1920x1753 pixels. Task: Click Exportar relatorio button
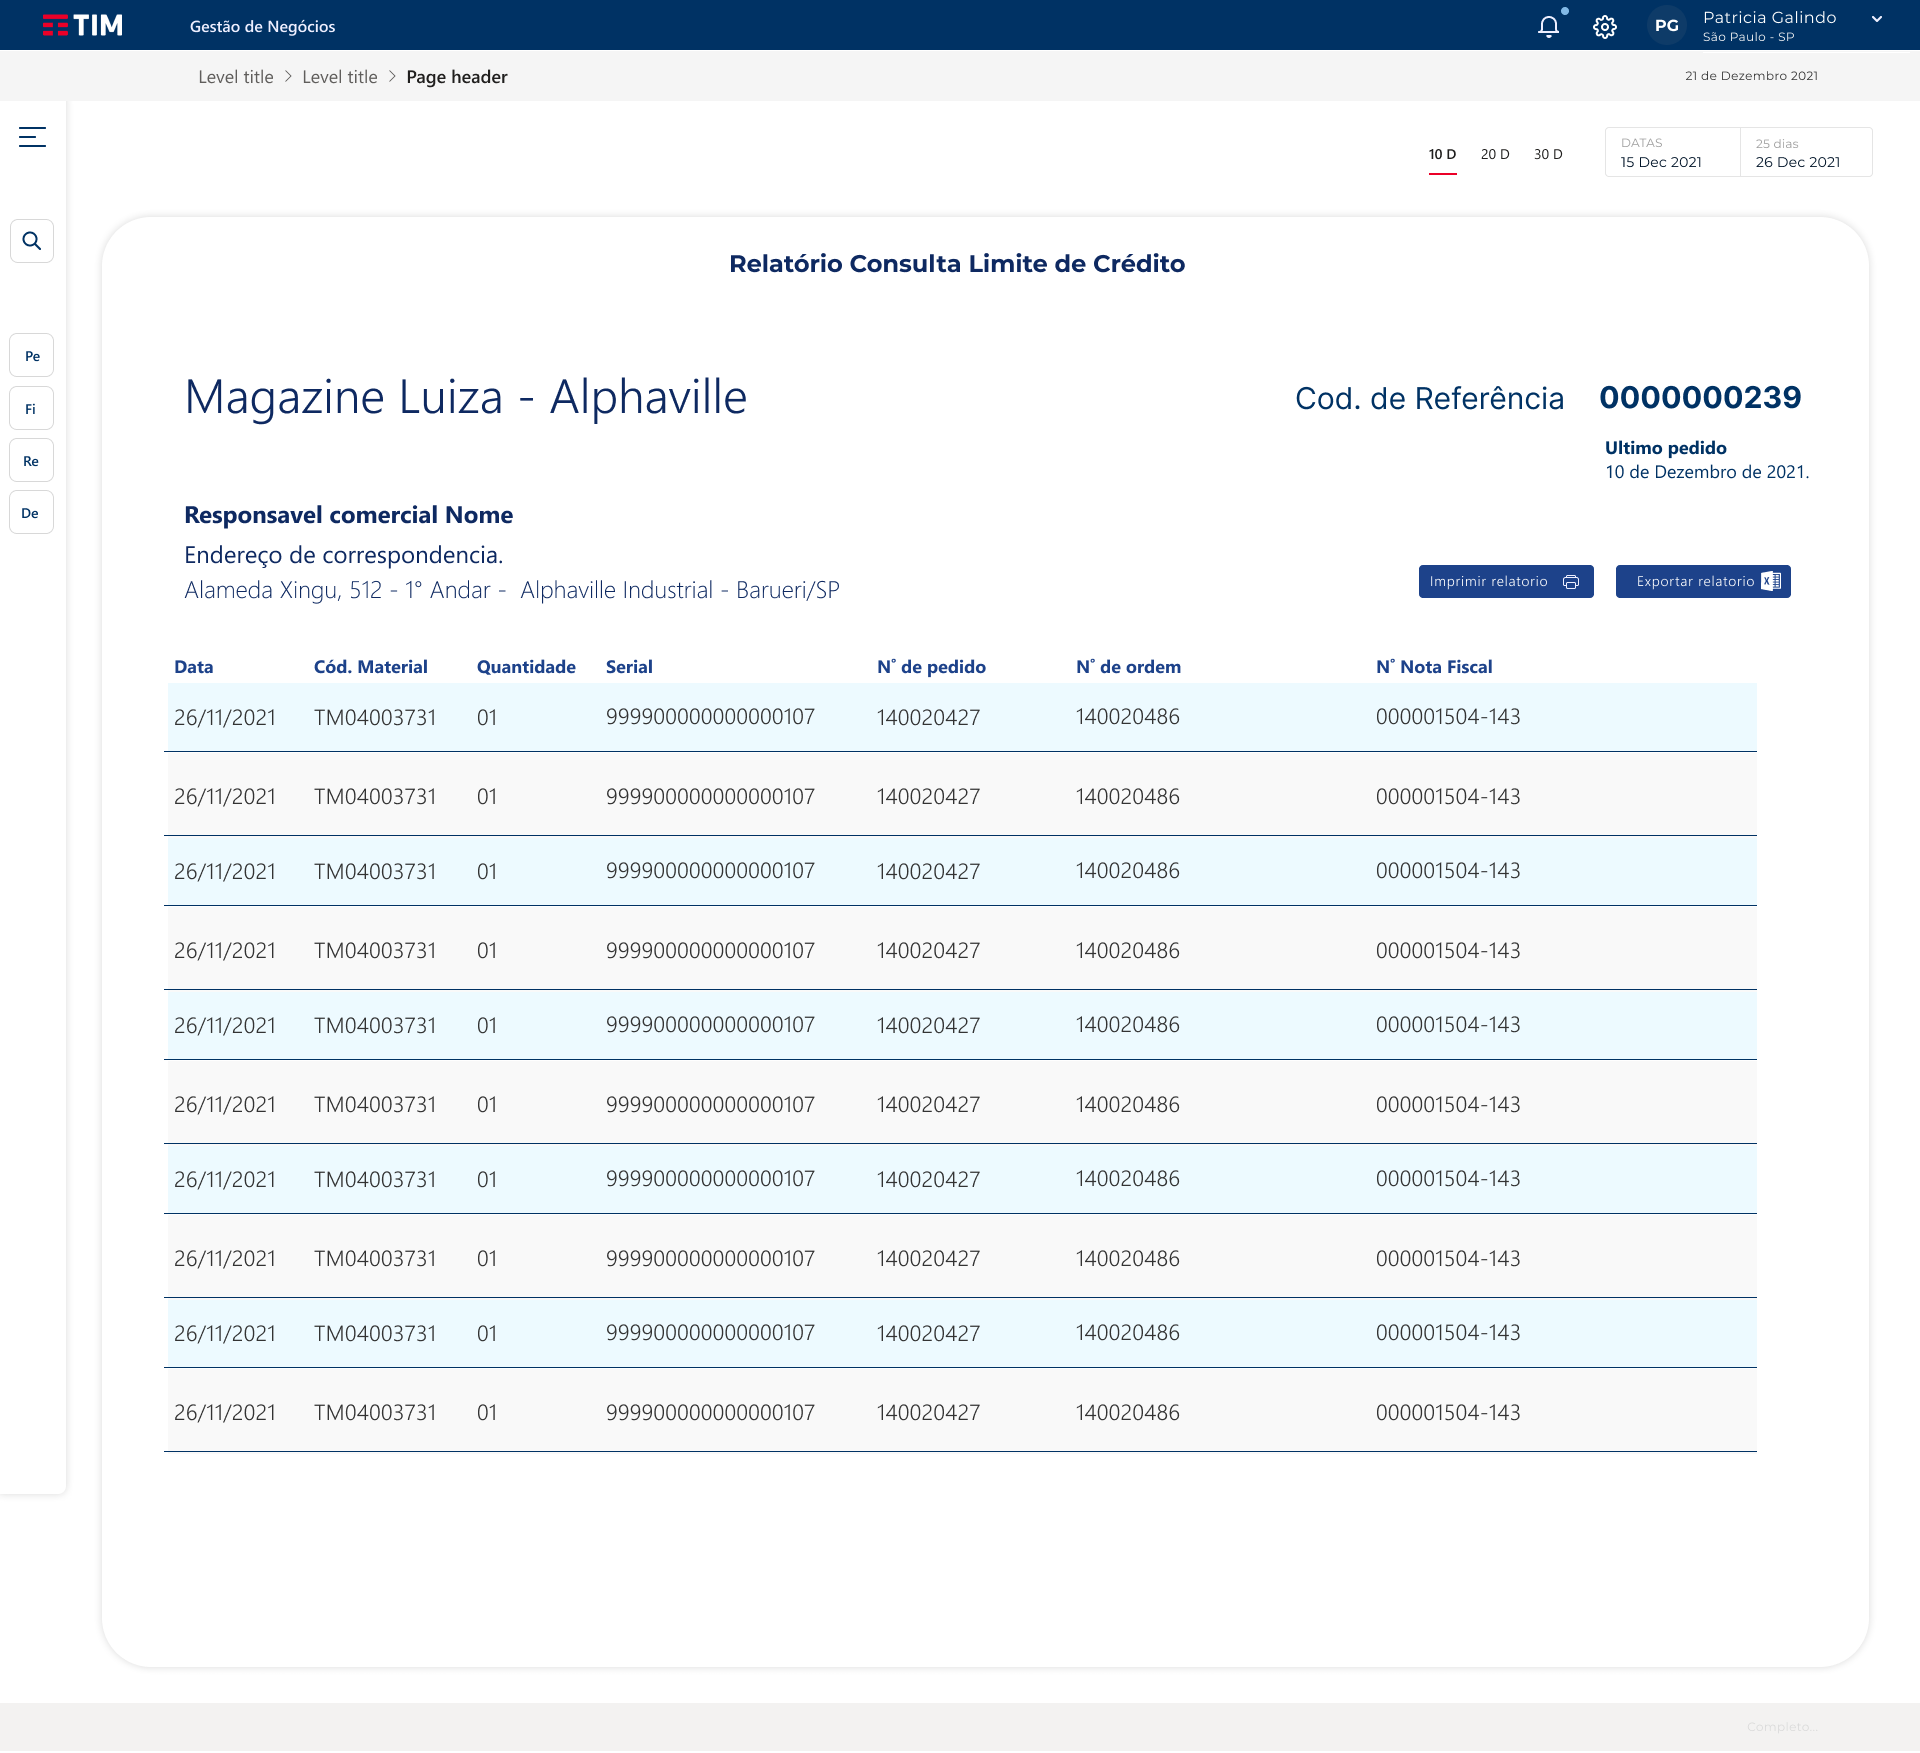pos(1703,581)
